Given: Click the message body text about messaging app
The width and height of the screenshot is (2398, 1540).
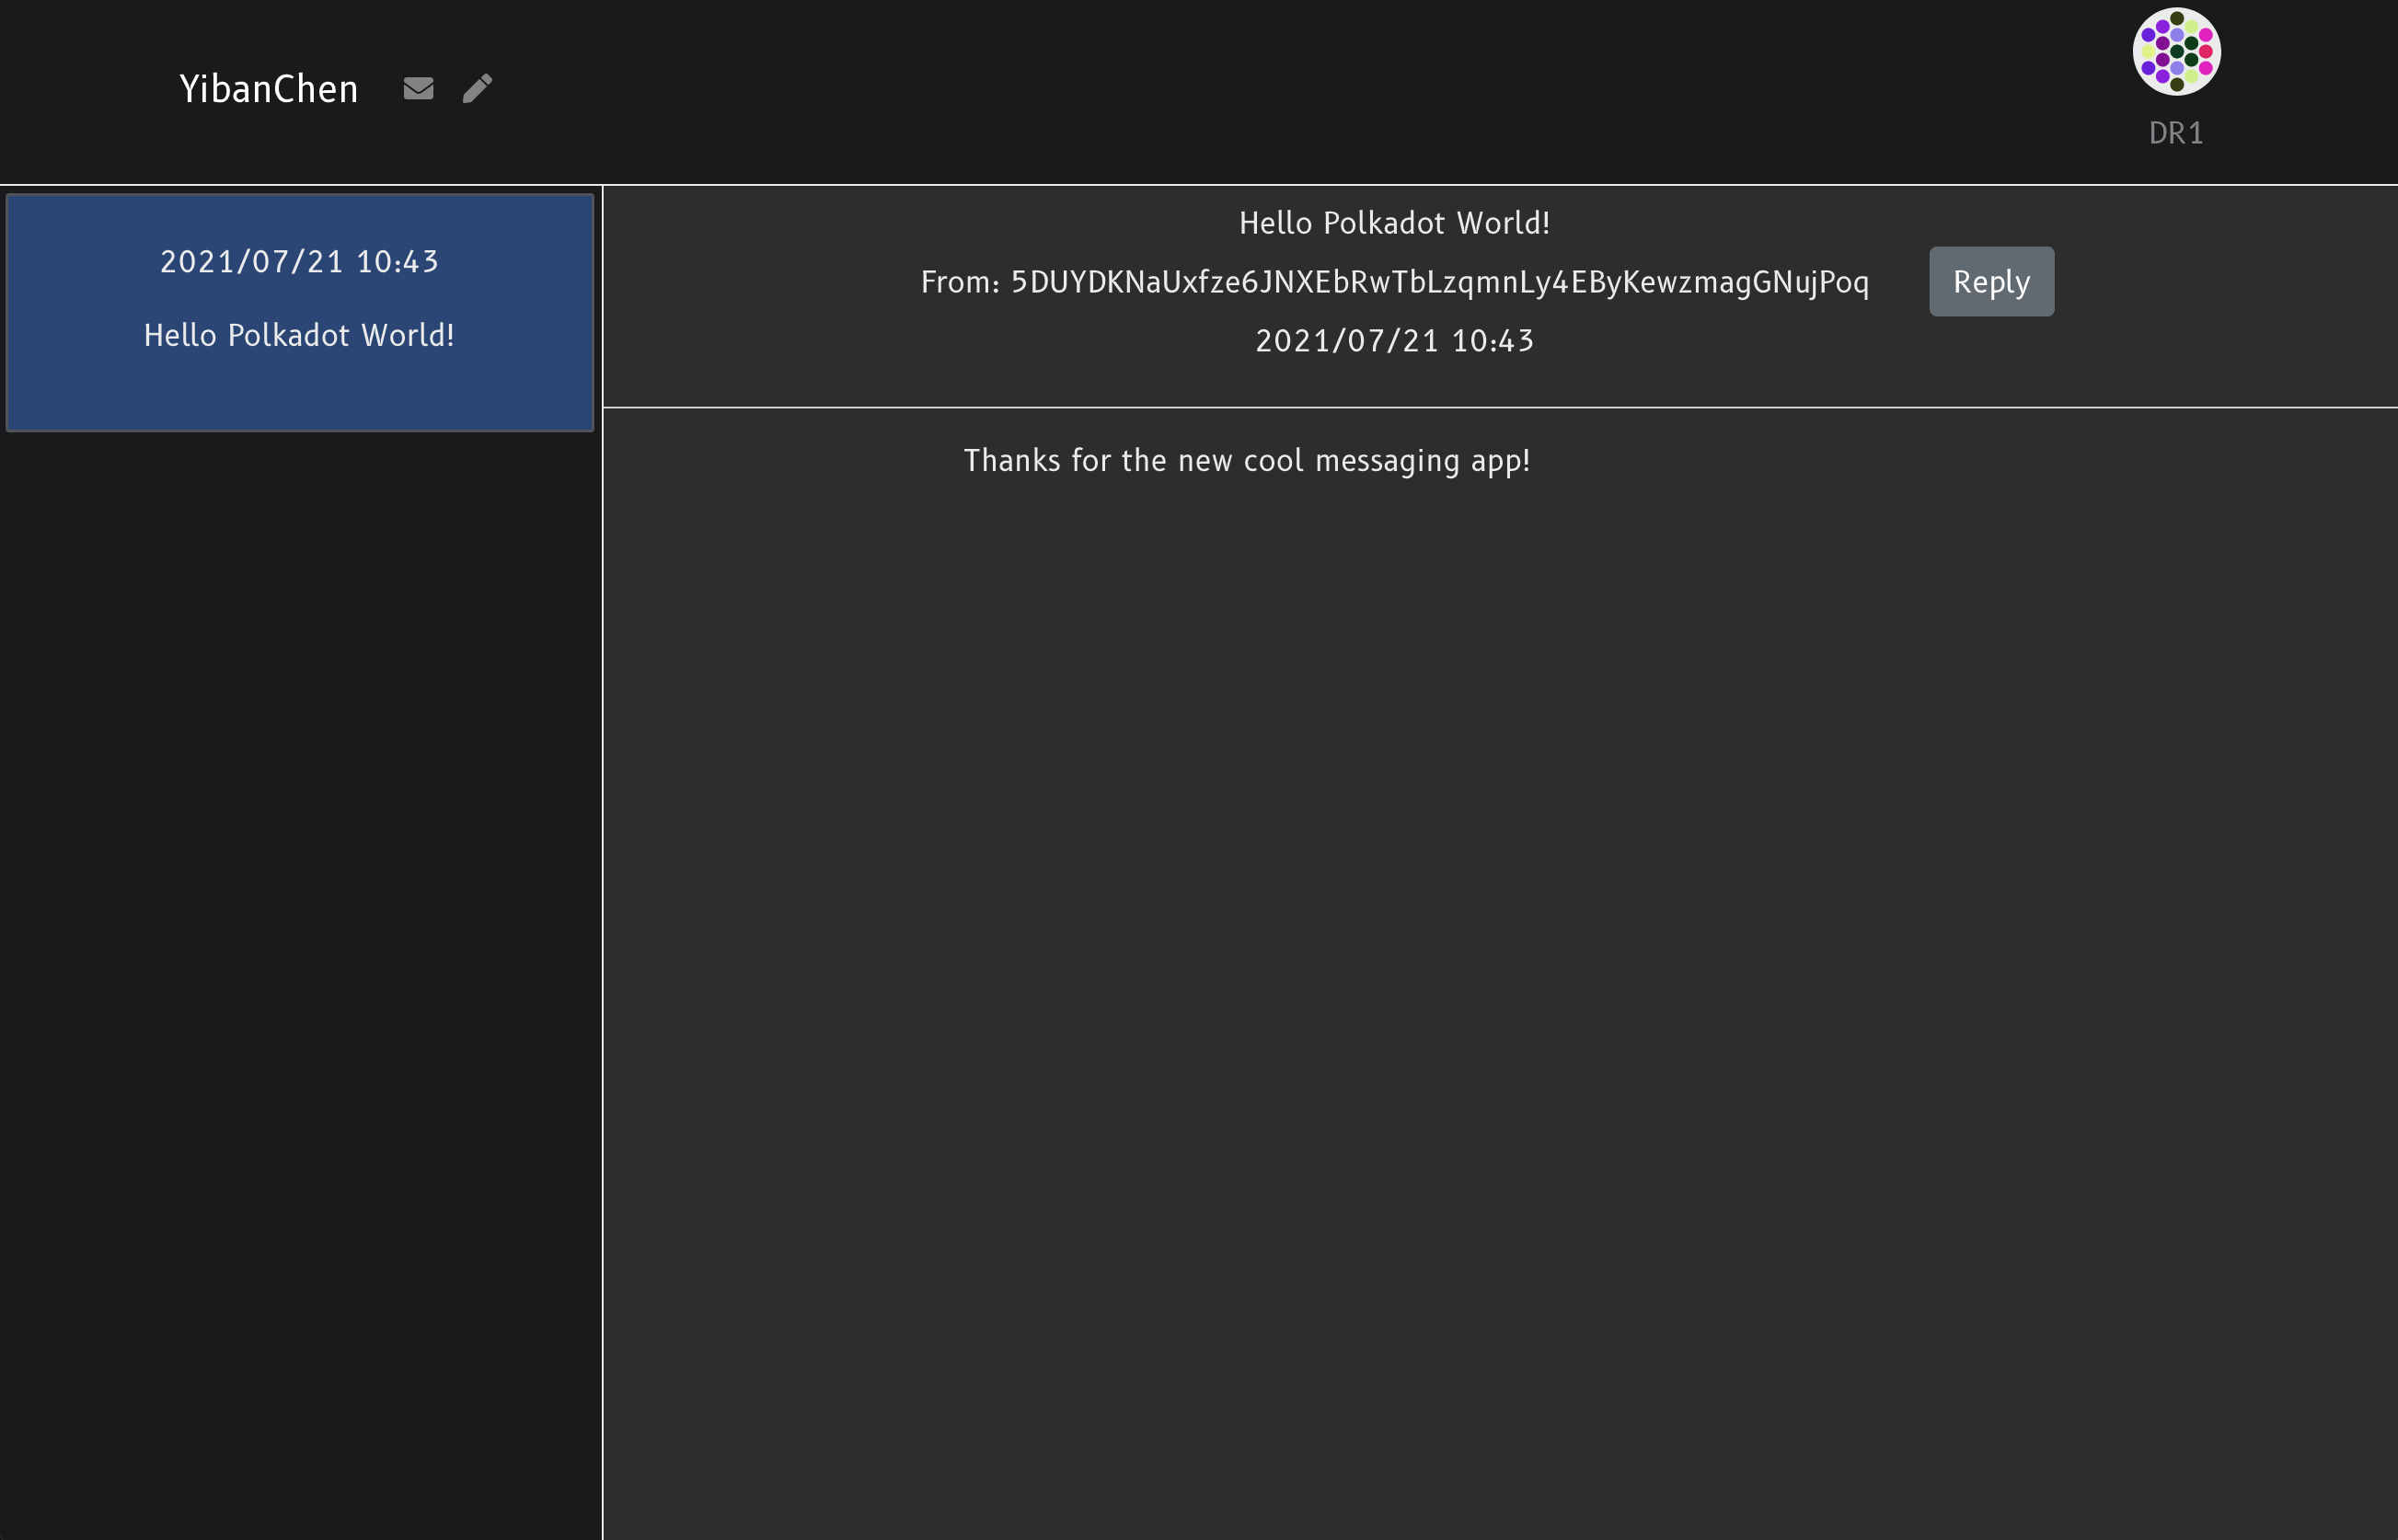Looking at the screenshot, I should click(1246, 460).
